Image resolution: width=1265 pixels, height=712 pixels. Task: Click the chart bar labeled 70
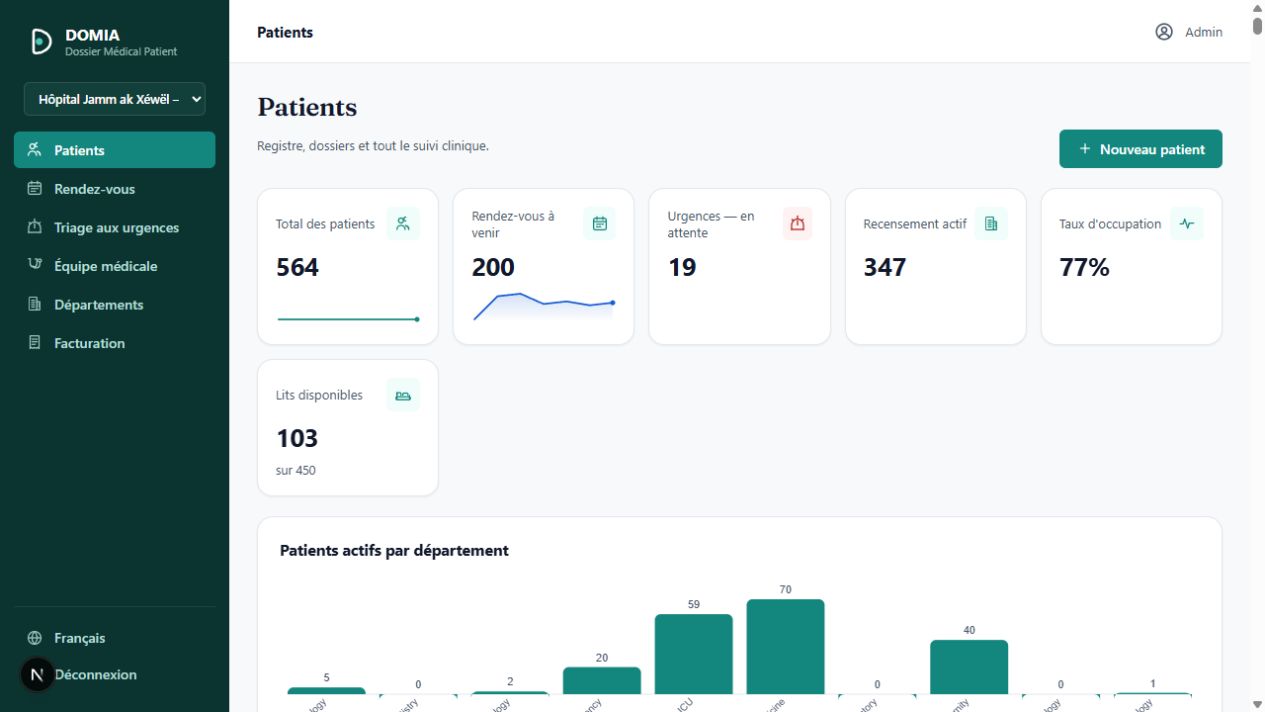coord(785,647)
